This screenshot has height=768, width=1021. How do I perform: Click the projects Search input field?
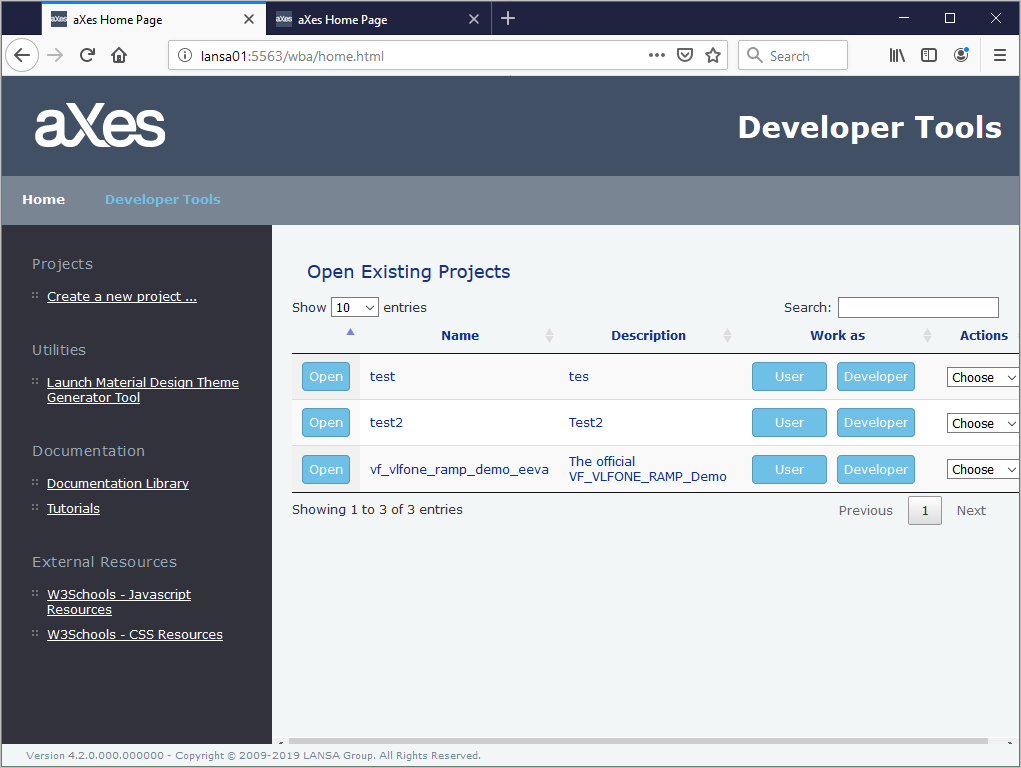918,308
